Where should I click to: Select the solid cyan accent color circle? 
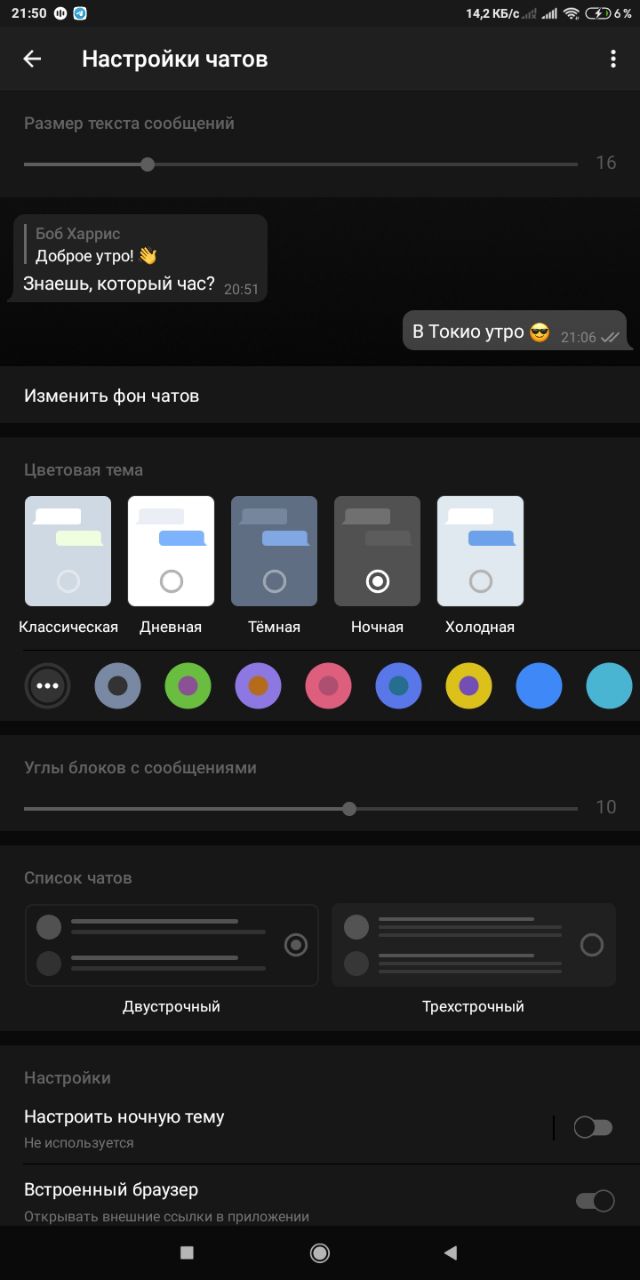tap(609, 686)
